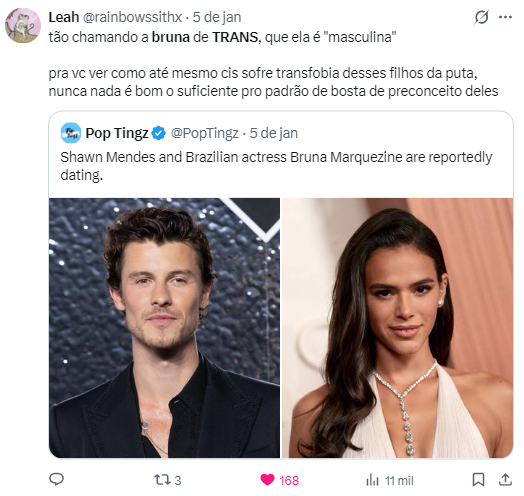Open Leah's profile avatar
Screen dimensions: 524x496
tap(23, 25)
